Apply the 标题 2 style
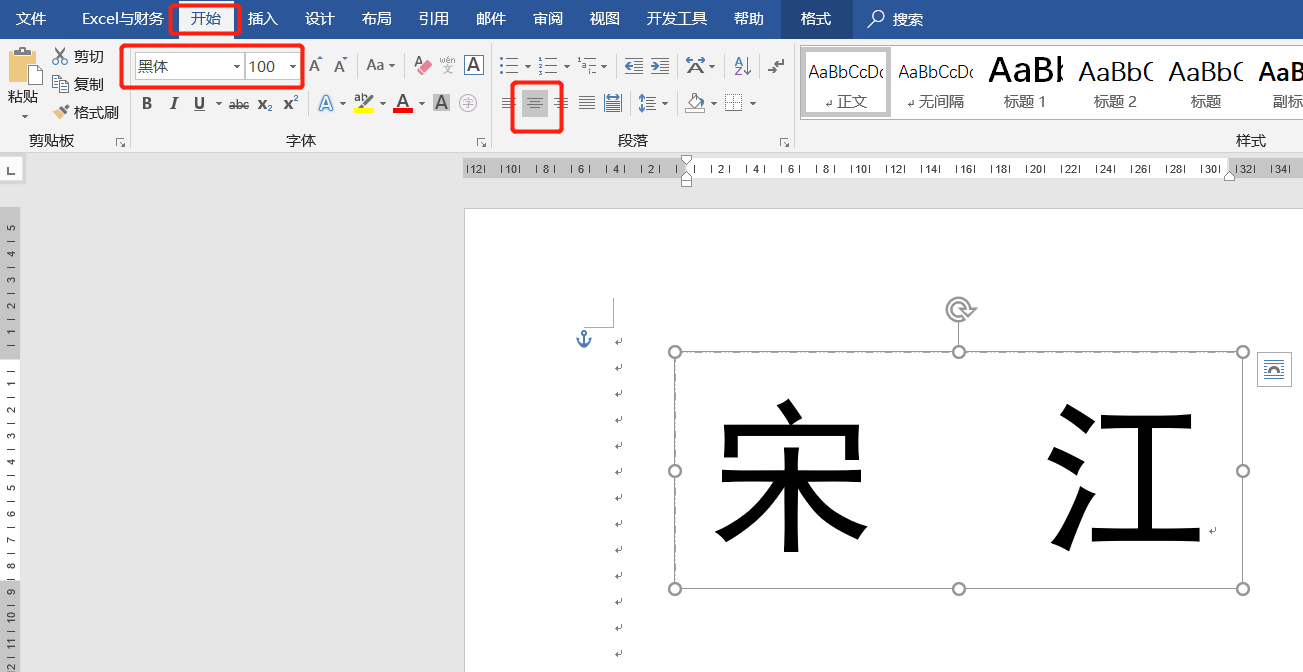Image resolution: width=1303 pixels, height=672 pixels. 1115,82
